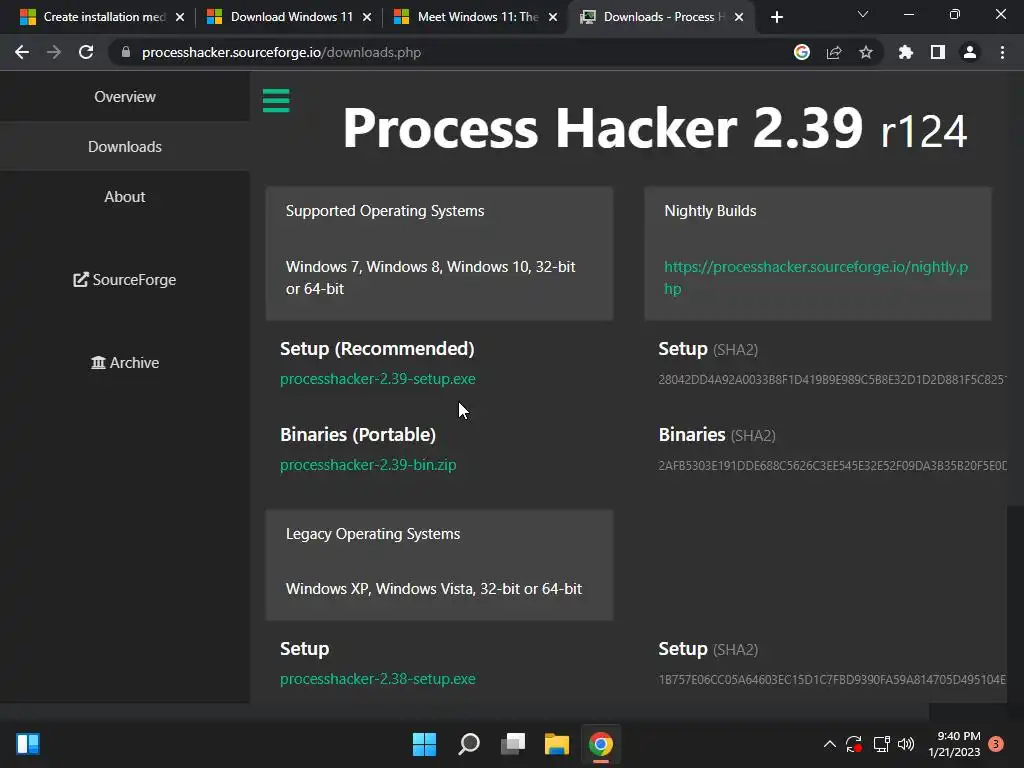Switch to Meet Windows 11 tab
The width and height of the screenshot is (1024, 768).
[x=475, y=17]
